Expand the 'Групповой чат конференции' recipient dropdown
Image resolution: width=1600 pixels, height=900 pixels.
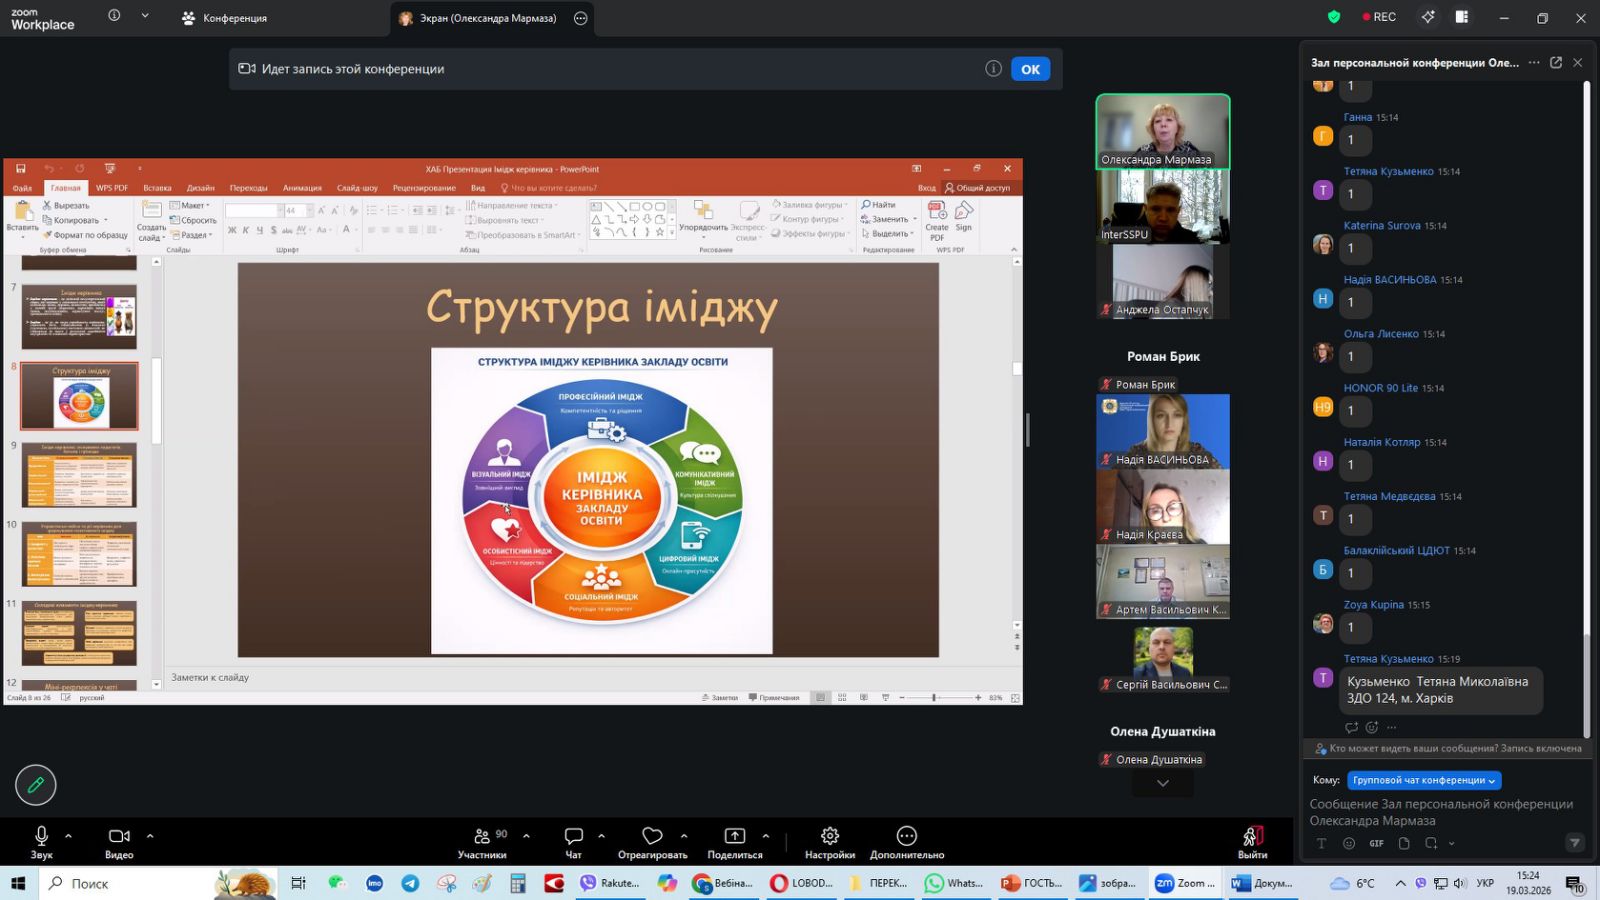click(1424, 780)
